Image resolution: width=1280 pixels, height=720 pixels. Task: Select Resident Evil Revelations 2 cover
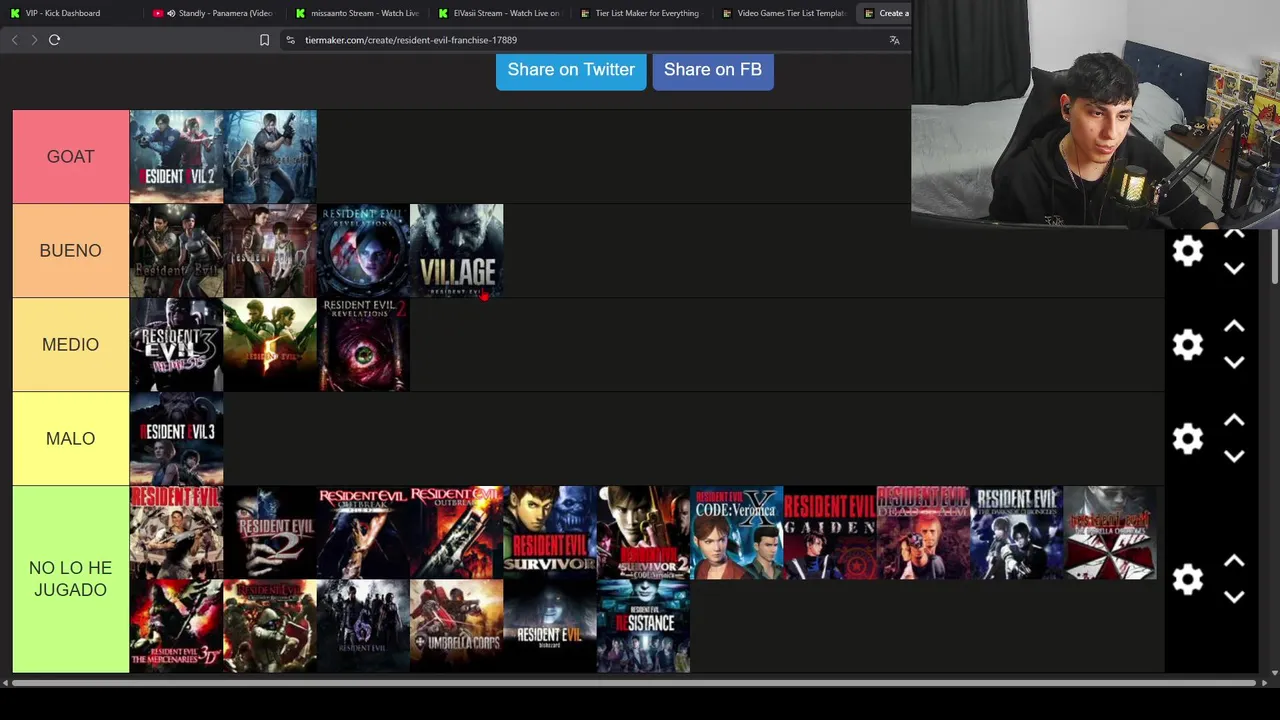click(x=363, y=345)
